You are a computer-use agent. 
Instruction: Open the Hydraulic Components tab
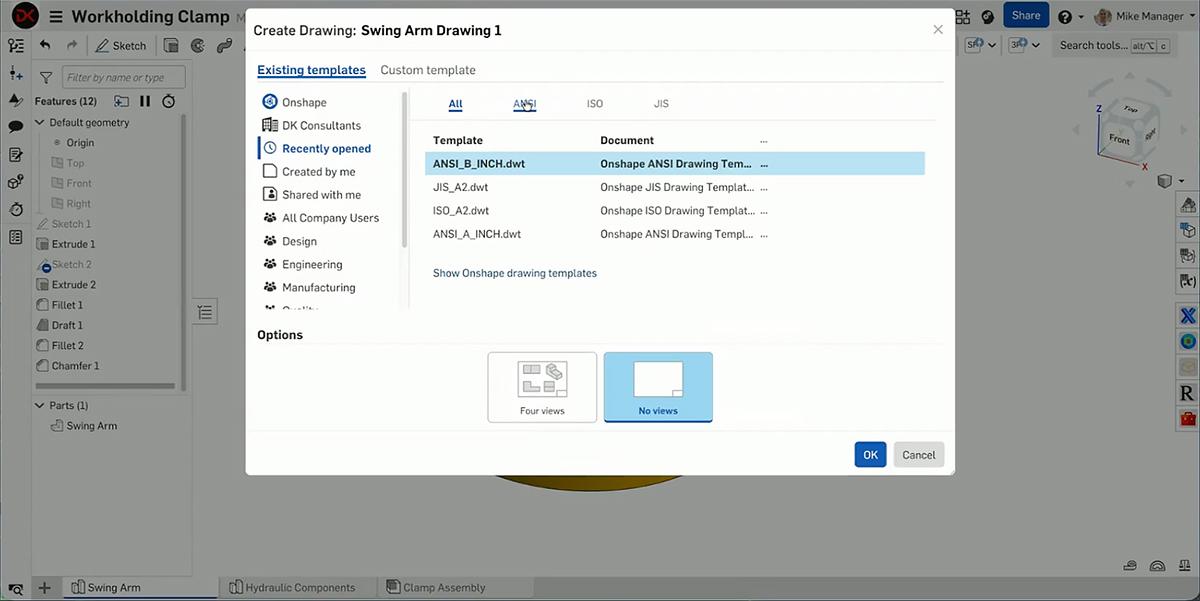298,587
